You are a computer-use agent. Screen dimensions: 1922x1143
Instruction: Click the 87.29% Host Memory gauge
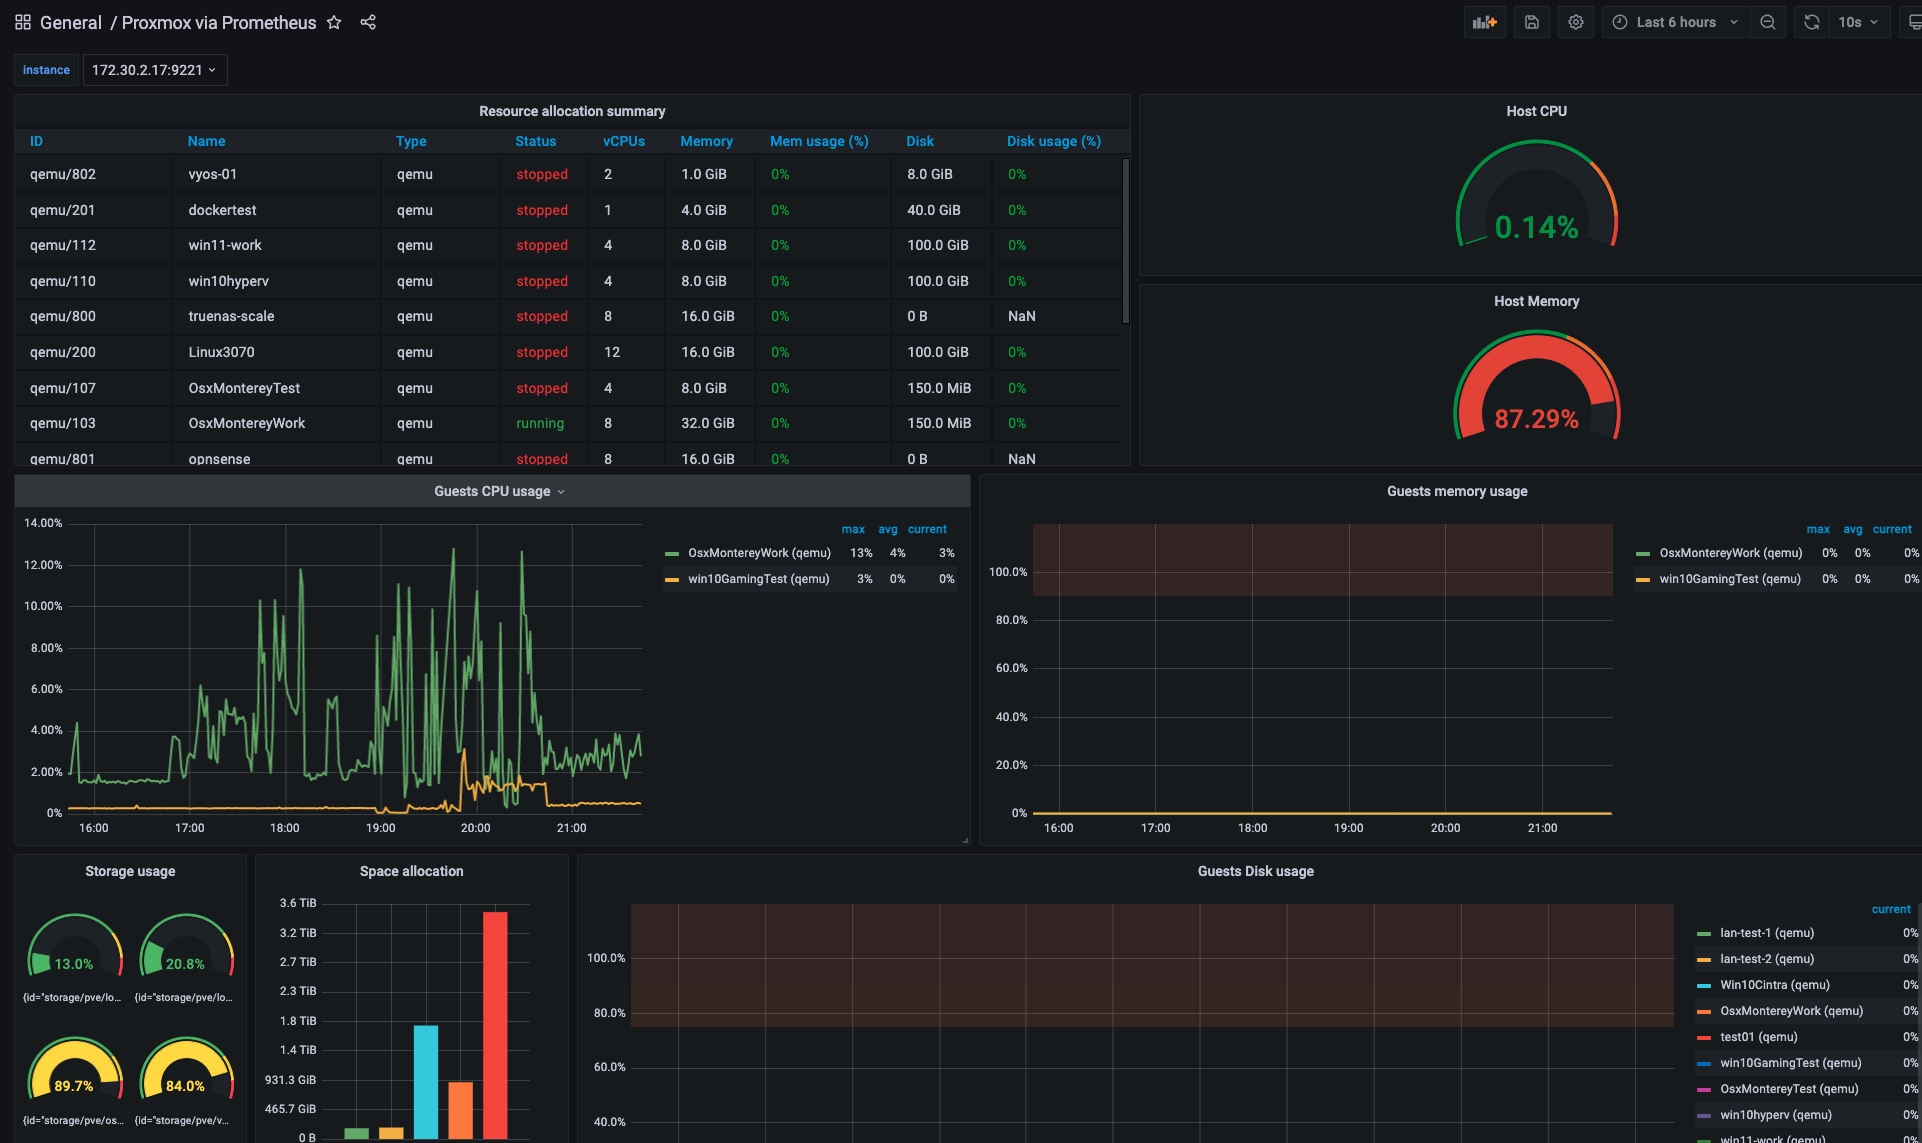pyautogui.click(x=1536, y=387)
